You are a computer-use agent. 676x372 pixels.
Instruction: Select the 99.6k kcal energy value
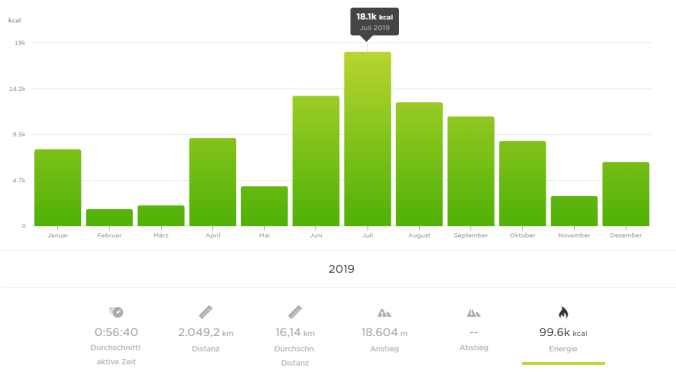point(563,332)
